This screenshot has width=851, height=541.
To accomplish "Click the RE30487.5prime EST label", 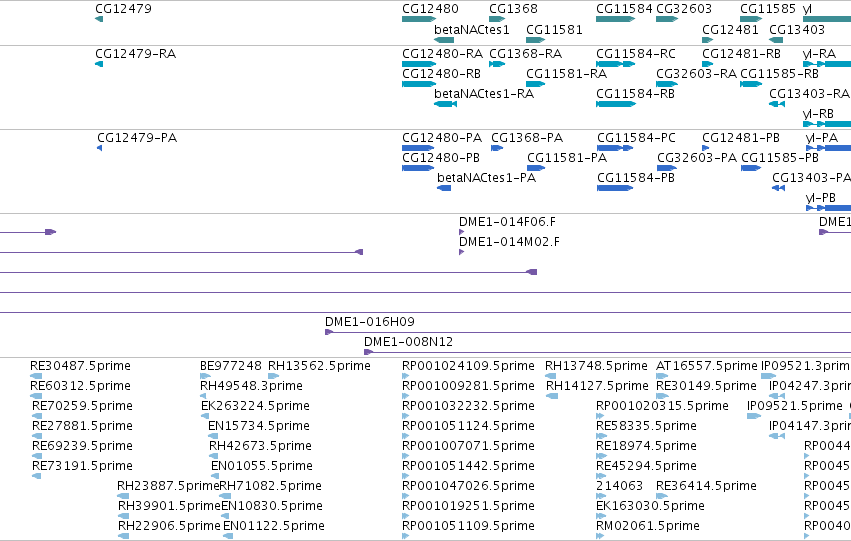I will pos(80,366).
